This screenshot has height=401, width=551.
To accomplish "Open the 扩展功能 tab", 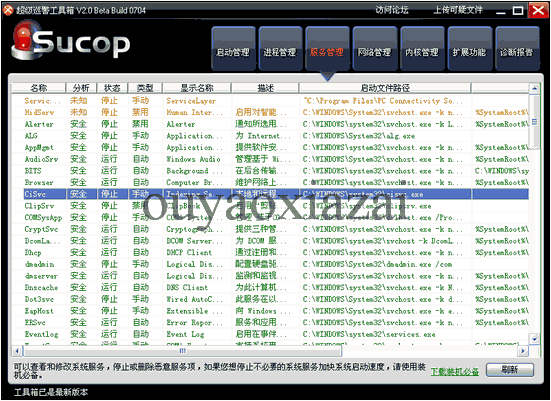I will pyautogui.click(x=469, y=48).
